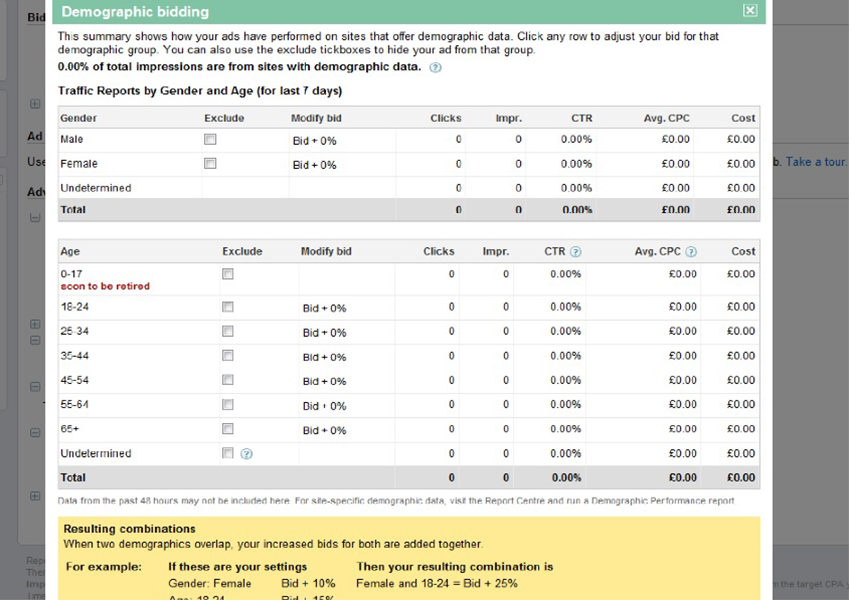Screen dimensions: 851x600
Task: Click 'Clicks' header in the Age table
Action: [x=439, y=251]
